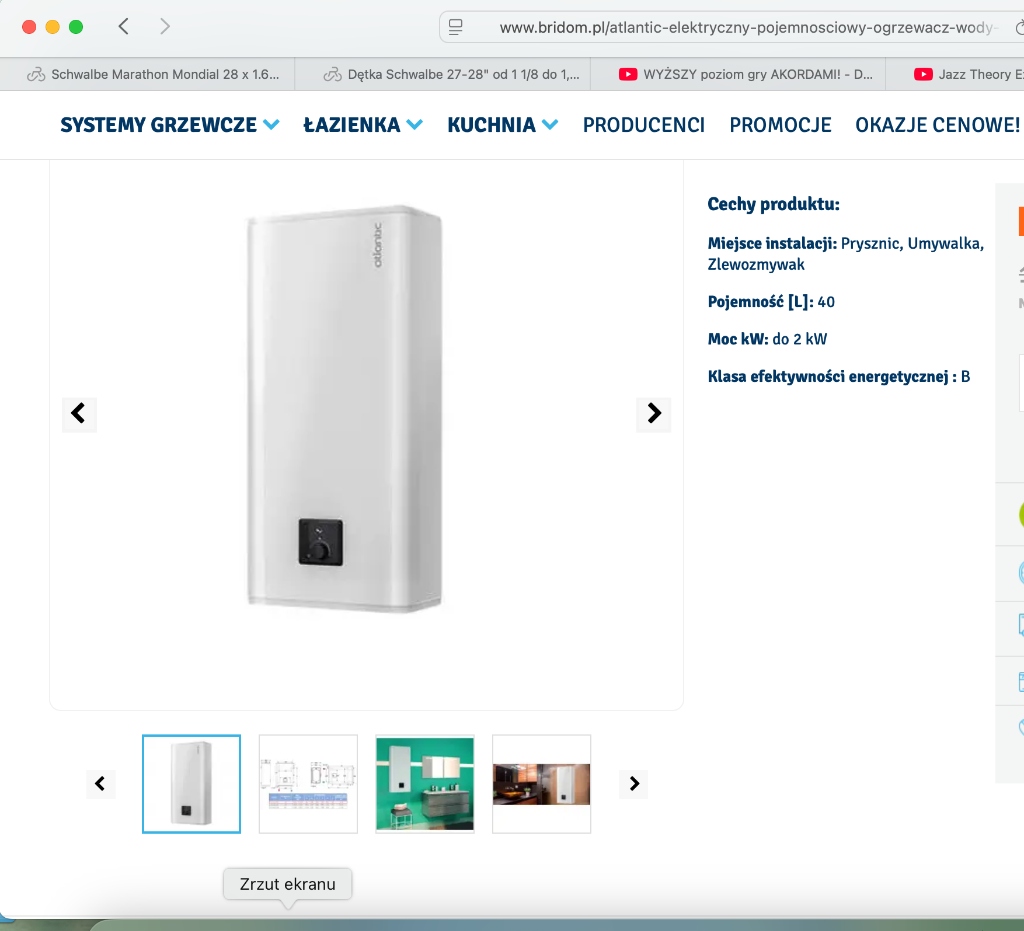The image size is (1024, 931).
Task: Click the browser forward arrow
Action: pyautogui.click(x=165, y=27)
